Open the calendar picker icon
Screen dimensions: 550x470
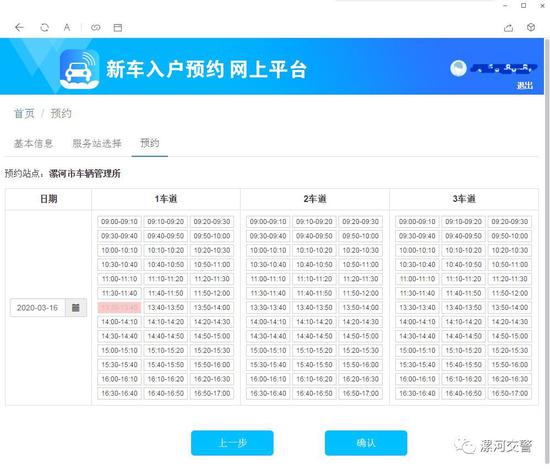[x=76, y=308]
